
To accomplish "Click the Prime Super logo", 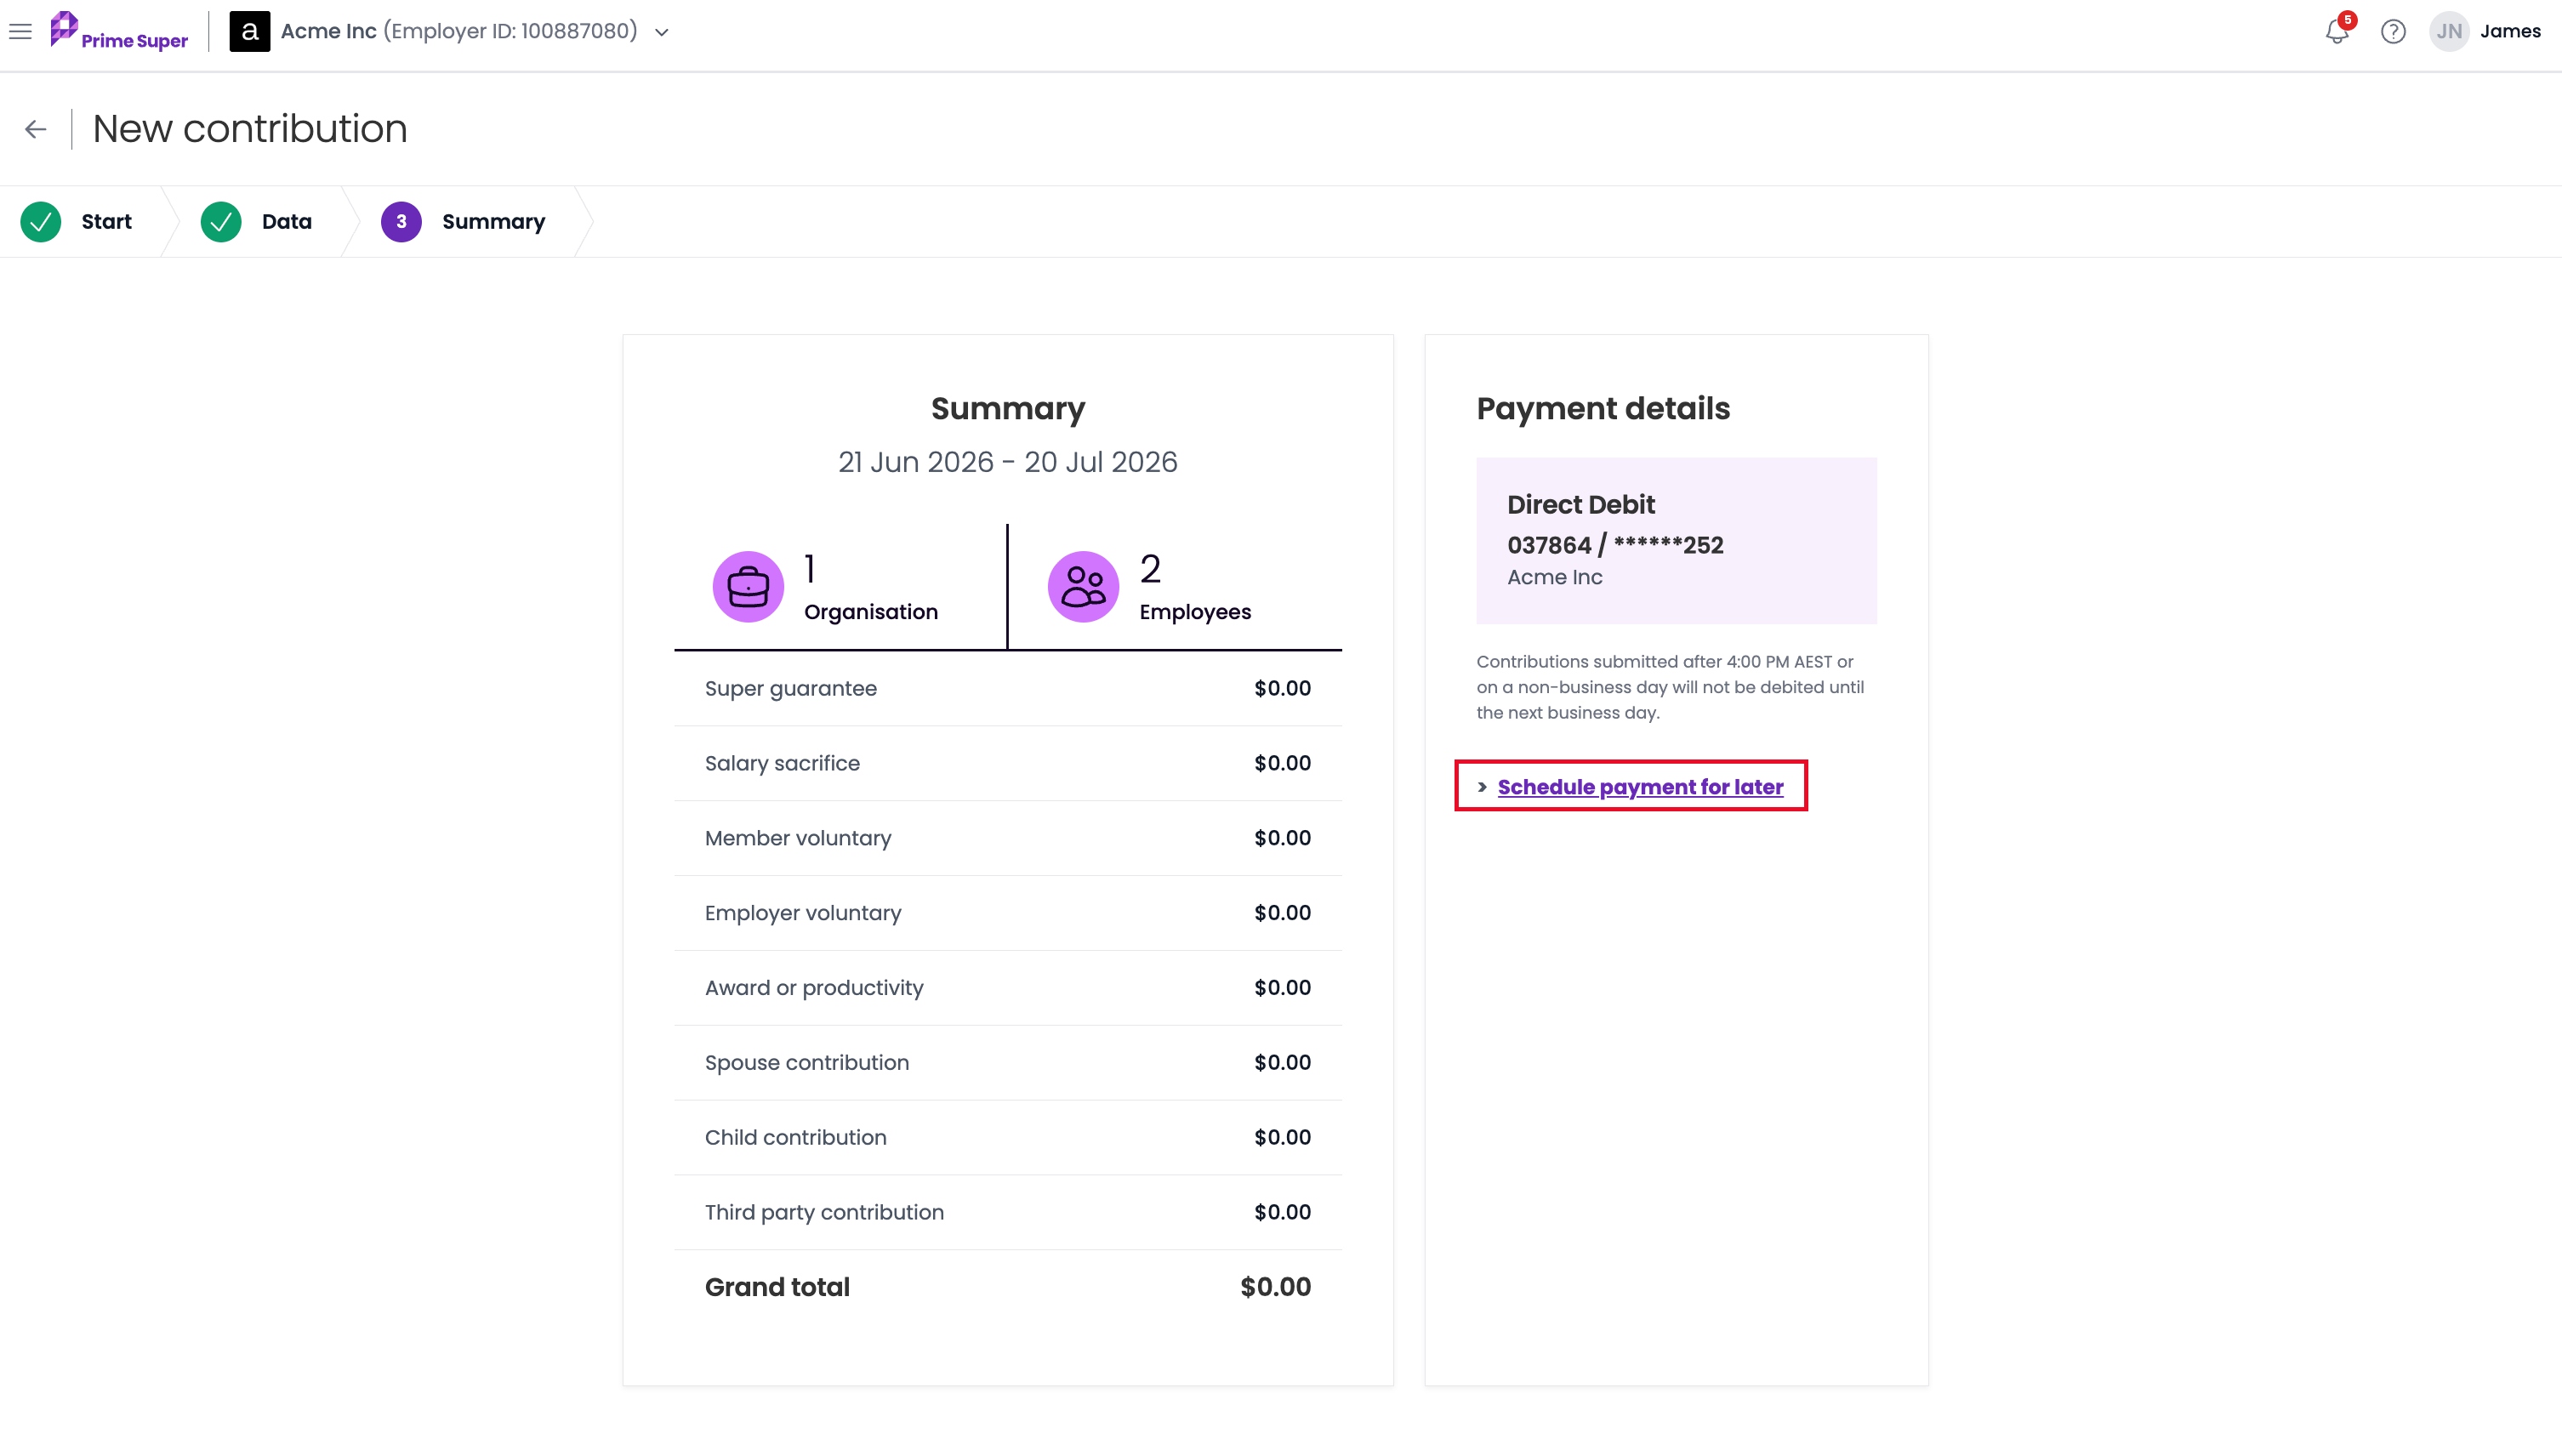I will (x=119, y=31).
